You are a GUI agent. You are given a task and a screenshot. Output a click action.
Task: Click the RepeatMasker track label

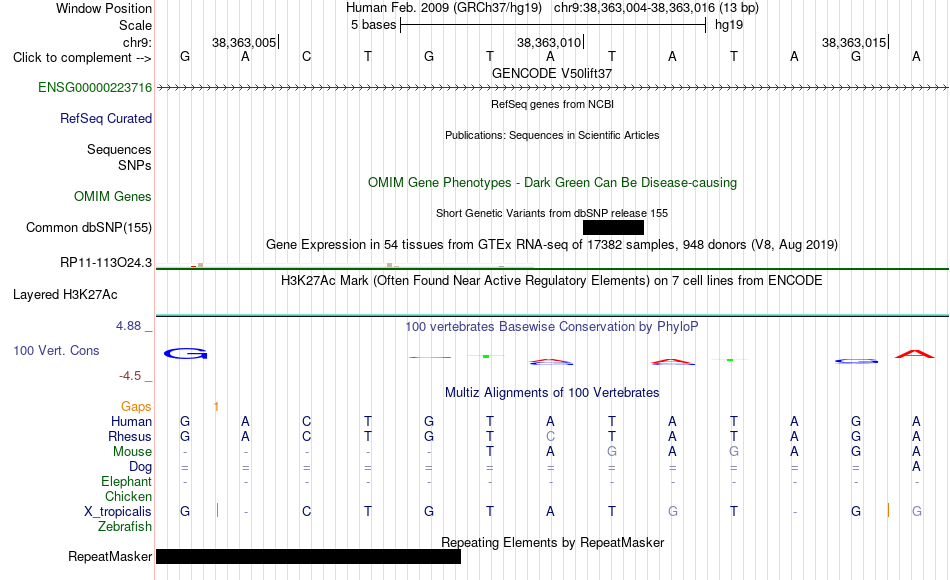click(110, 556)
